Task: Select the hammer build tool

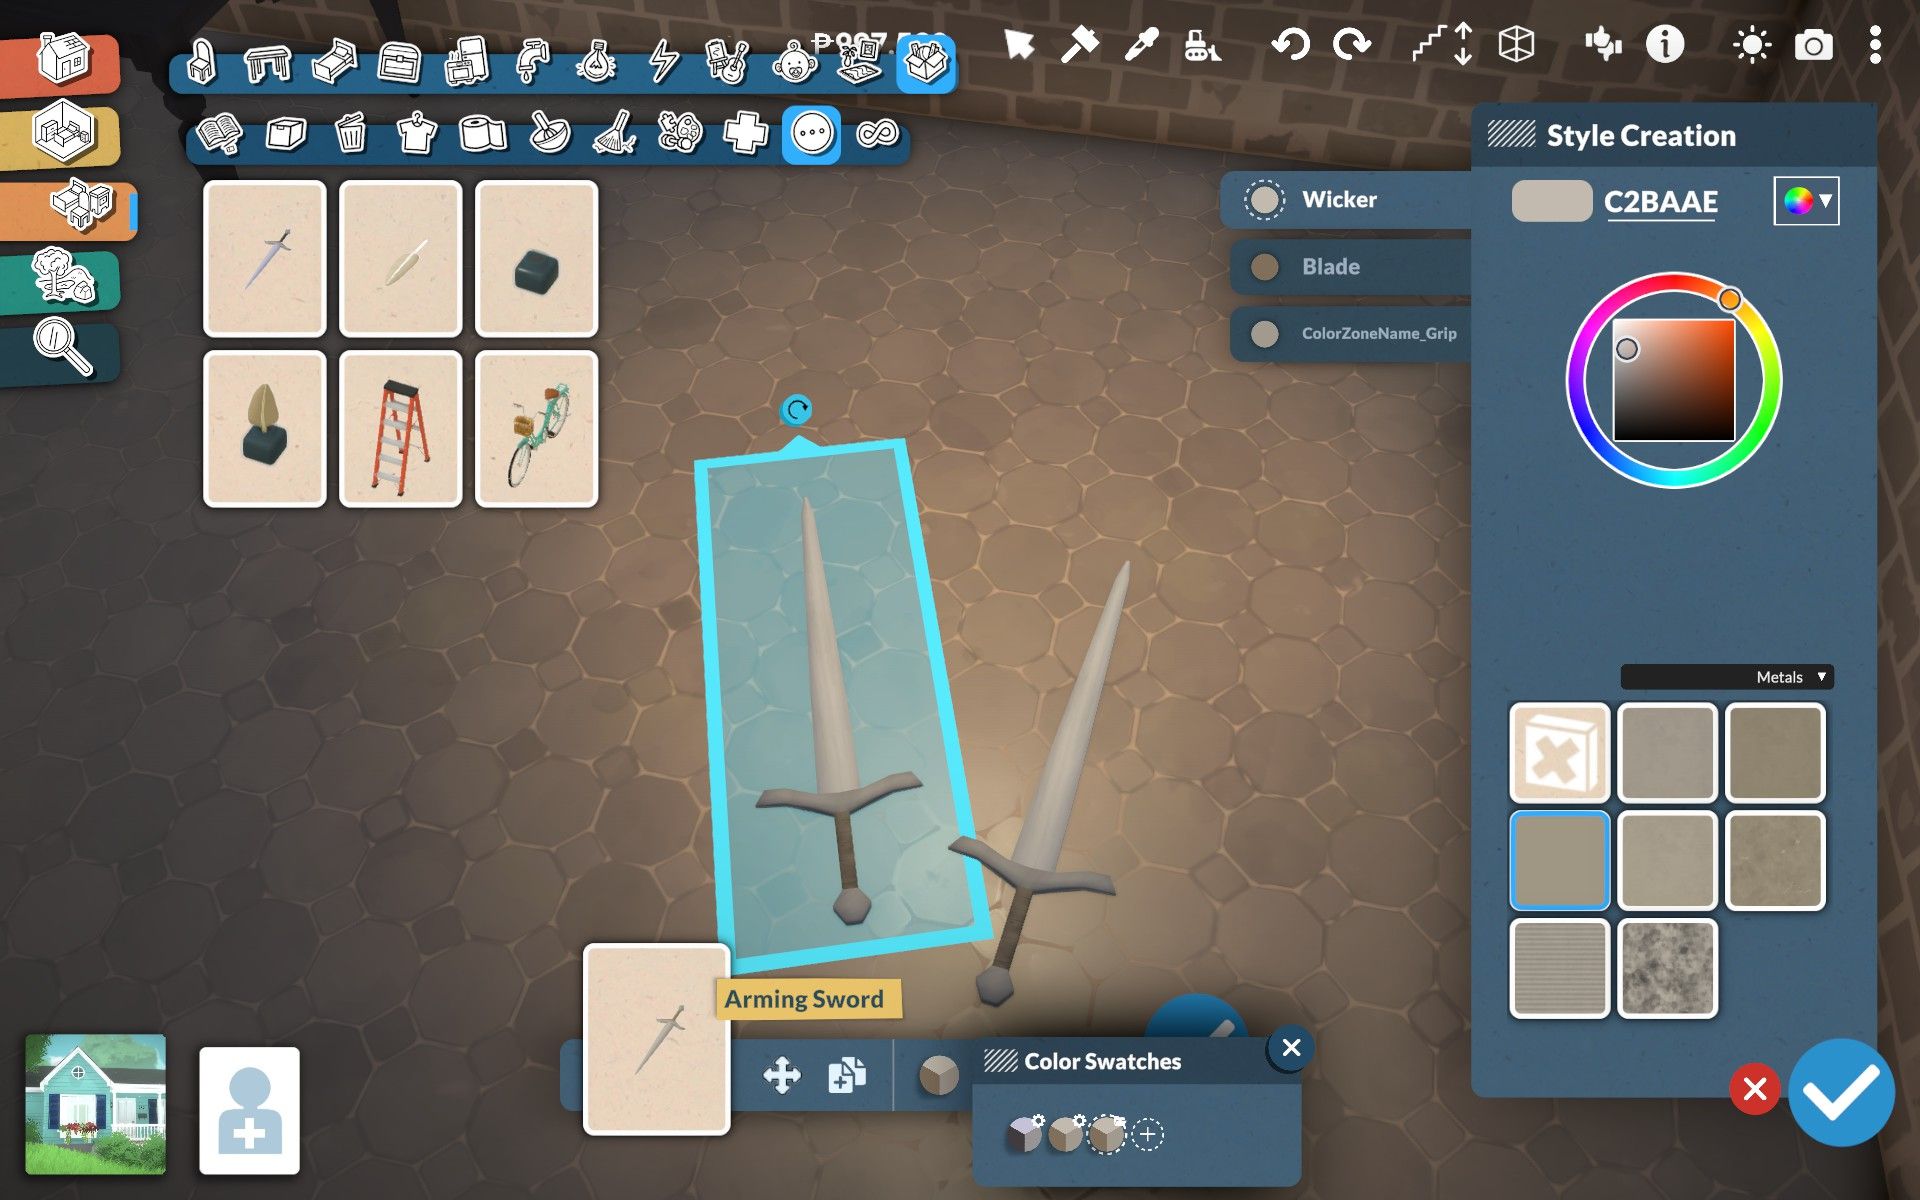Action: (1079, 45)
